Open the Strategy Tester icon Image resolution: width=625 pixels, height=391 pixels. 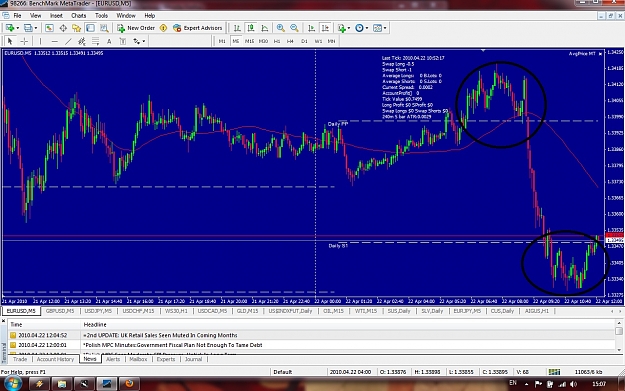click(104, 28)
